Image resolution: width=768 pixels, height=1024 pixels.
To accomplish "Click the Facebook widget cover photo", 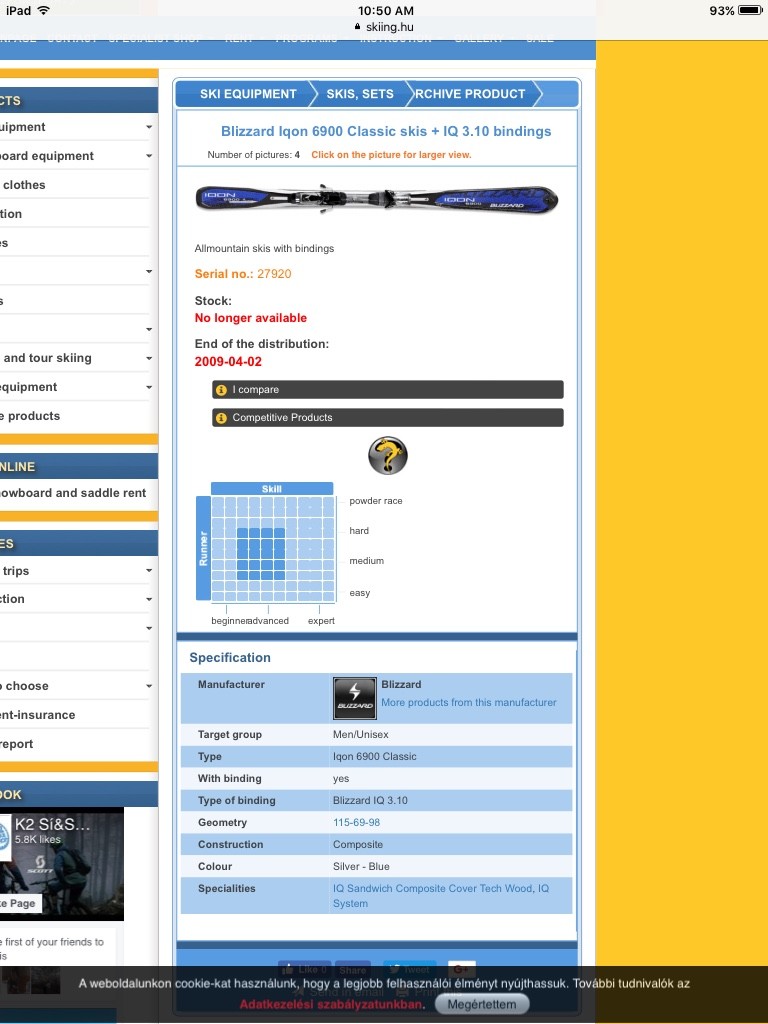I will point(62,864).
